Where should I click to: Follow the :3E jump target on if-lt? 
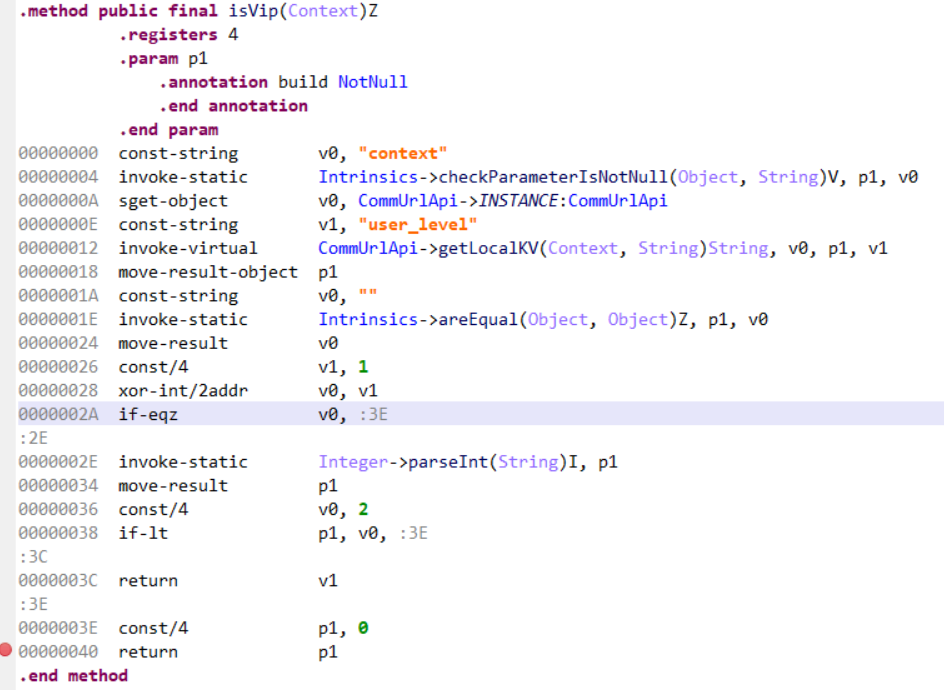pyautogui.click(x=414, y=533)
